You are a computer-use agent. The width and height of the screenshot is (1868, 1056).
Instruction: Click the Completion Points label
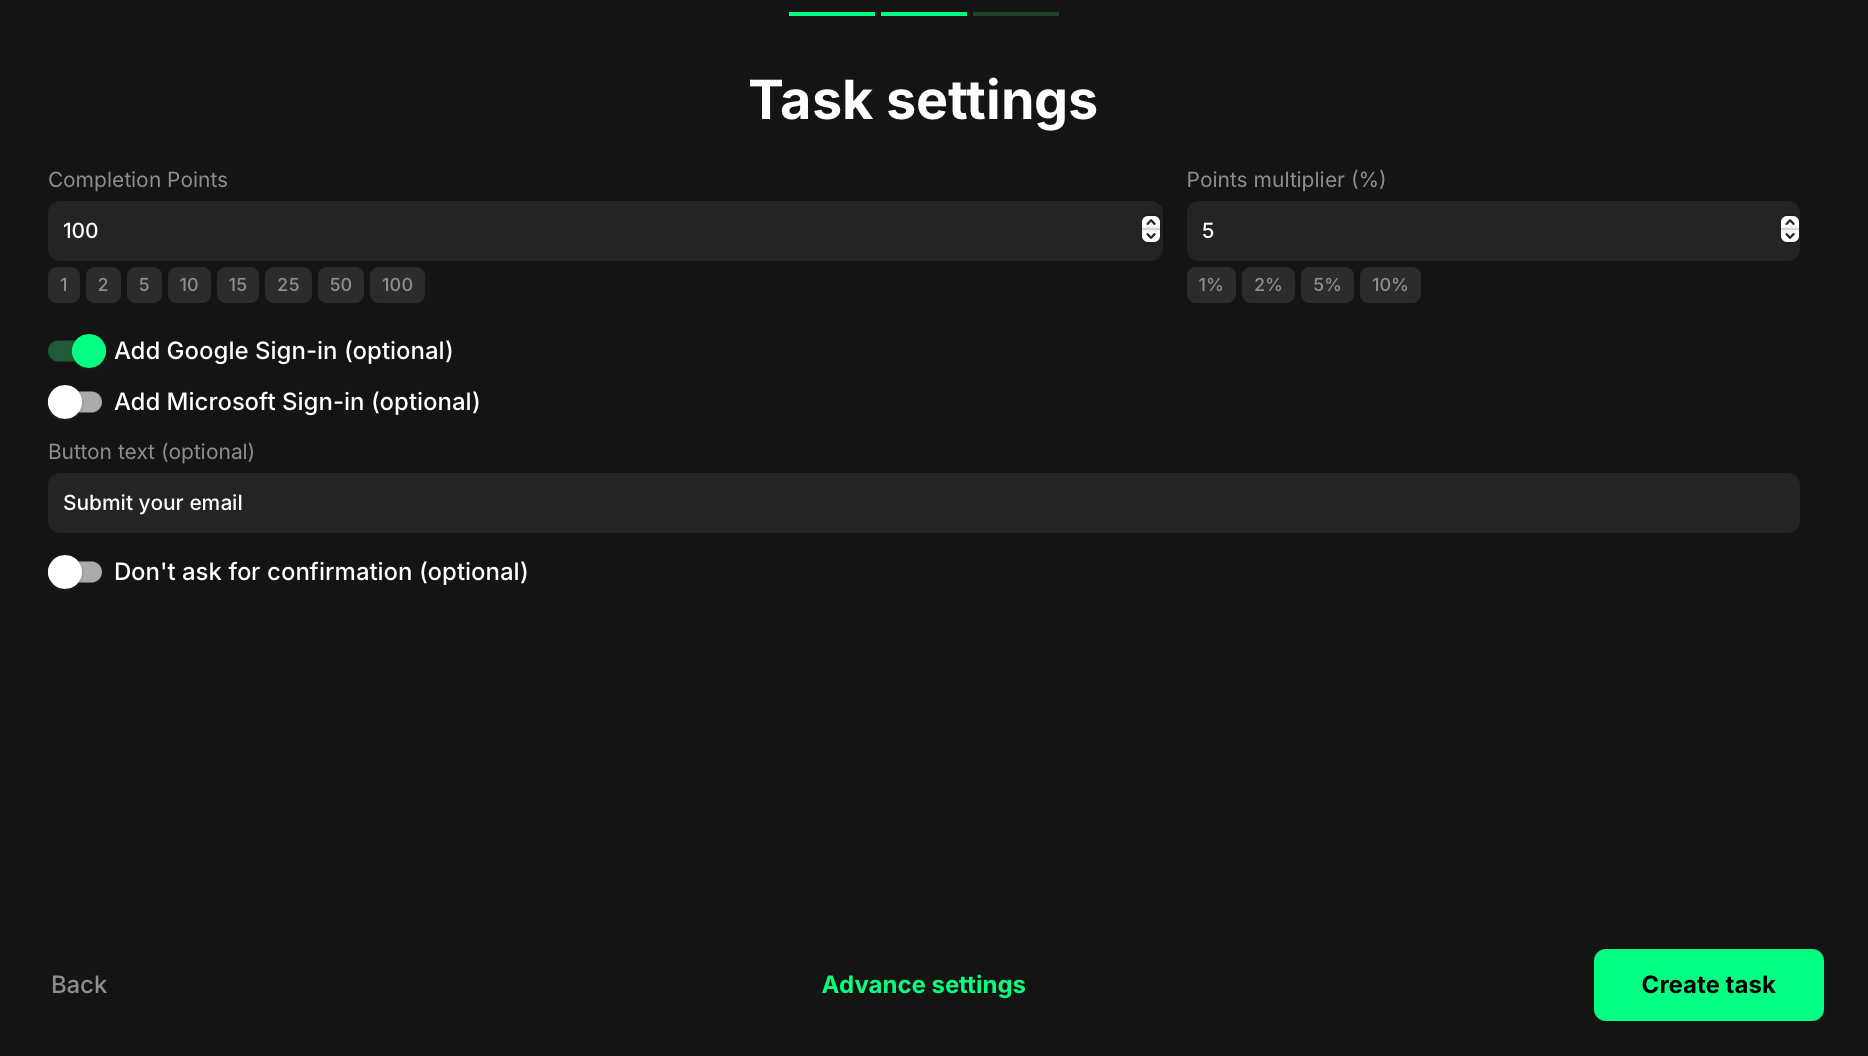click(x=138, y=180)
